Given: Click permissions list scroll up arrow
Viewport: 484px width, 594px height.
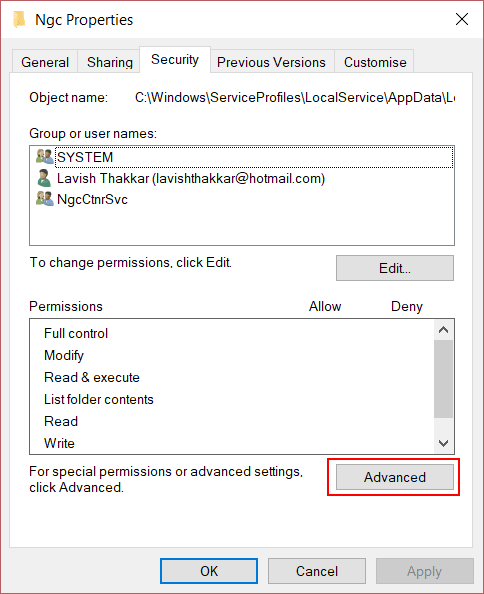Looking at the screenshot, I should 443,330.
